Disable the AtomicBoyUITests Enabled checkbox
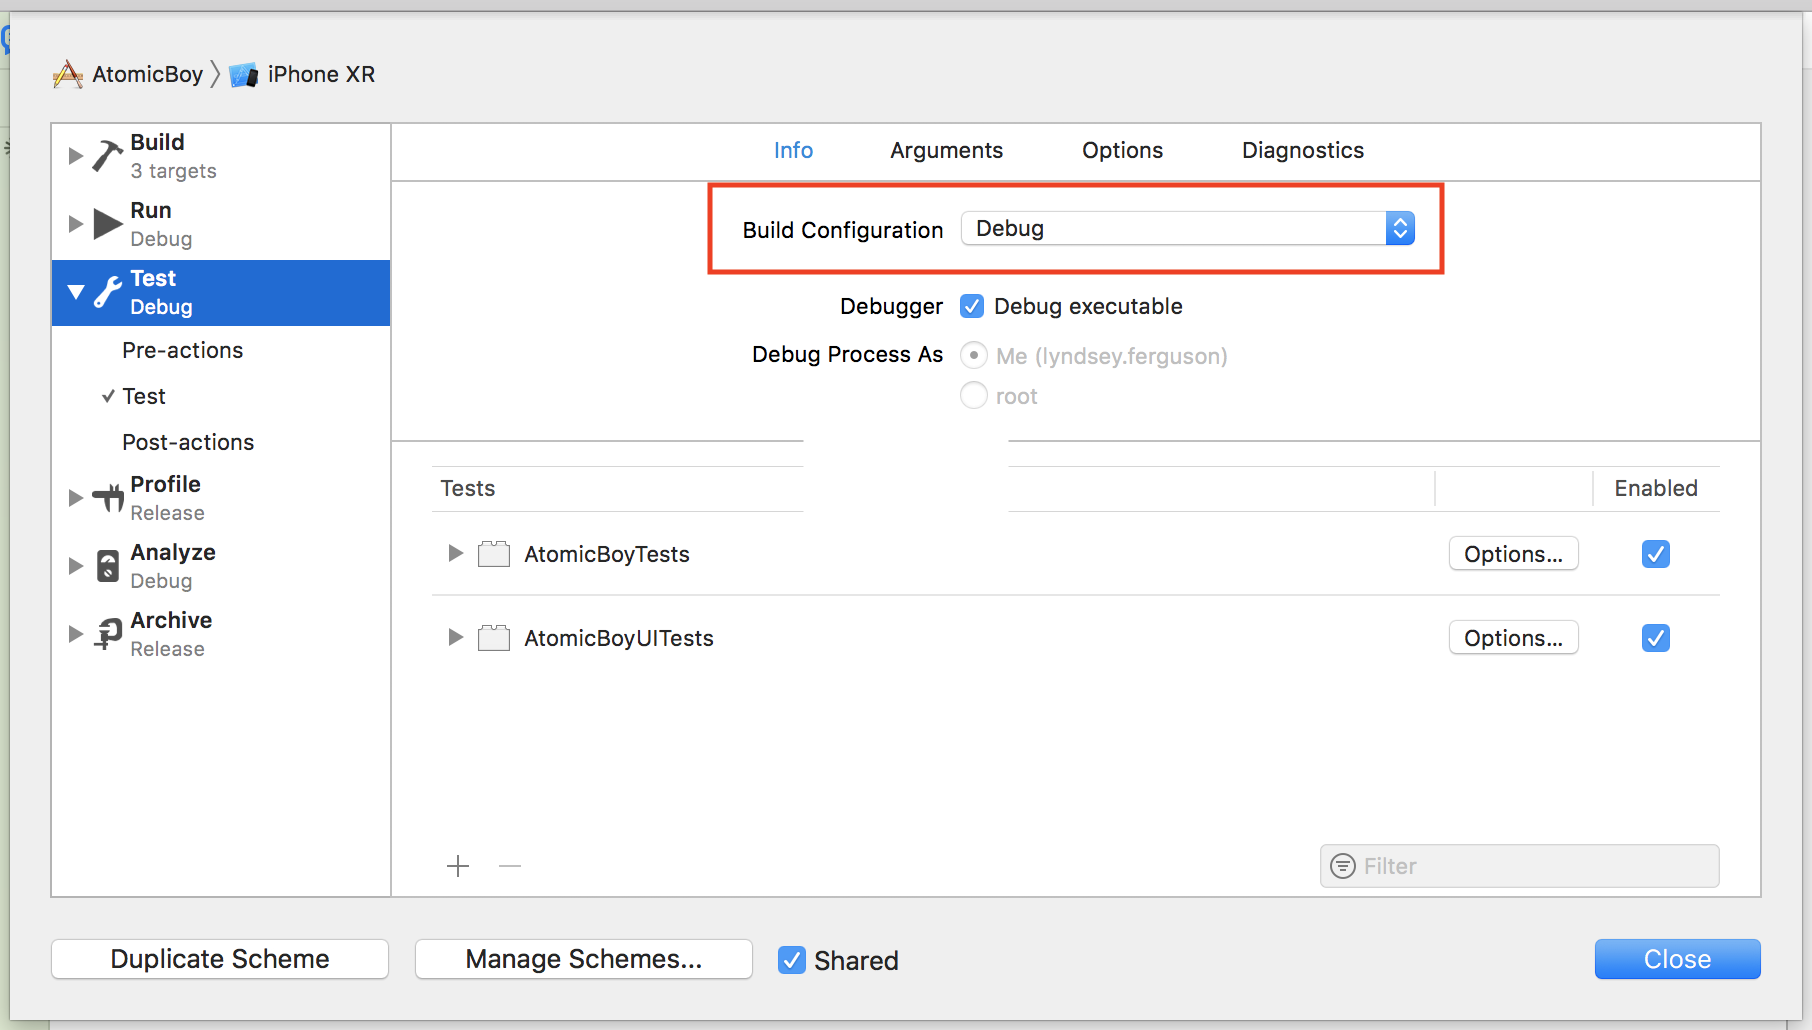This screenshot has height=1030, width=1812. (1656, 638)
